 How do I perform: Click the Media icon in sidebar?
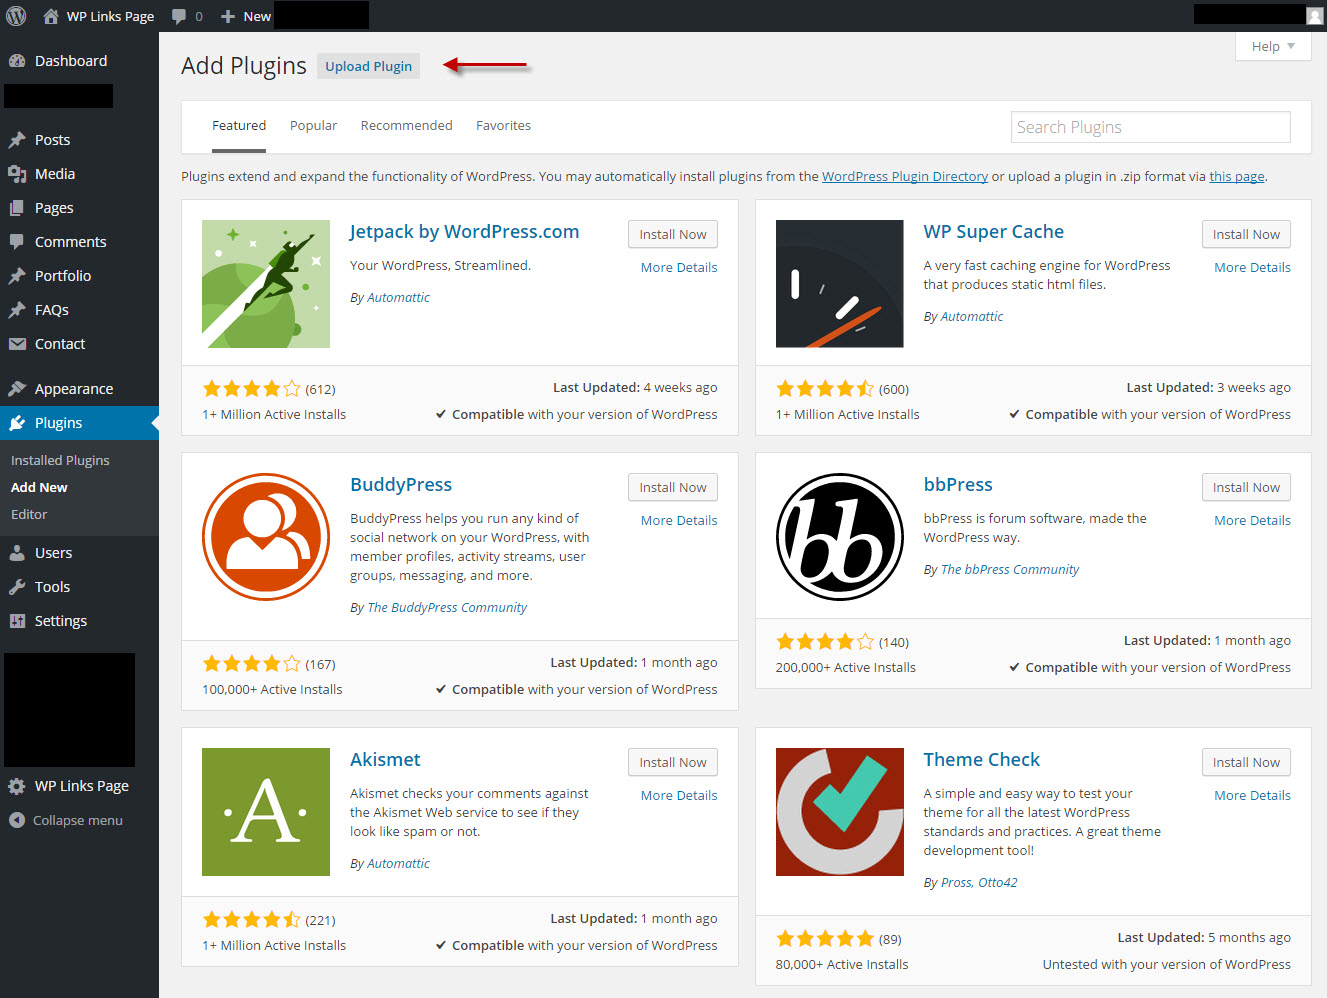click(17, 174)
